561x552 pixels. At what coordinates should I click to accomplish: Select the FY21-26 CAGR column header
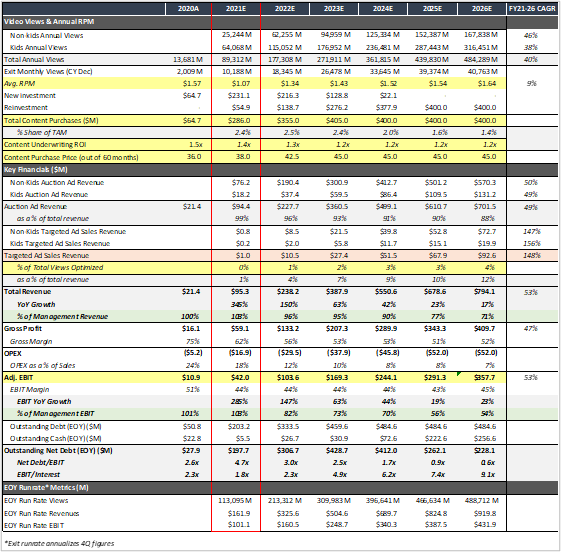(532, 9)
